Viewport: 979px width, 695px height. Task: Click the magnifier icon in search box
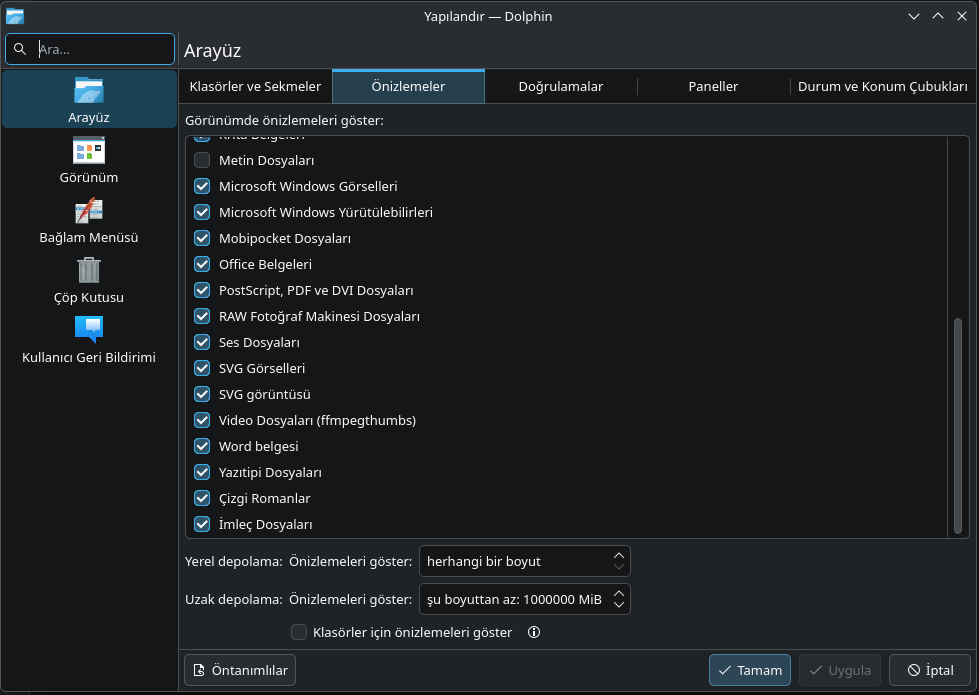click(x=20, y=49)
